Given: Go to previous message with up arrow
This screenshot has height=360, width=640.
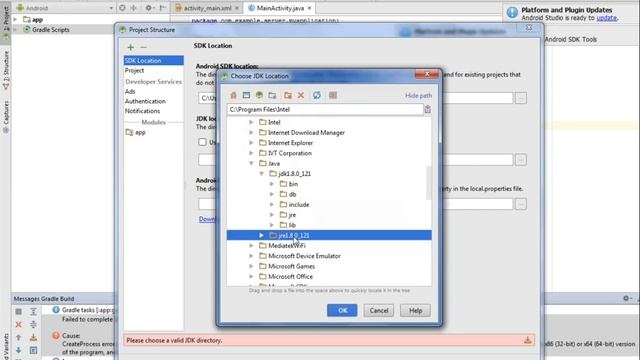Looking at the screenshot, I should 18,338.
